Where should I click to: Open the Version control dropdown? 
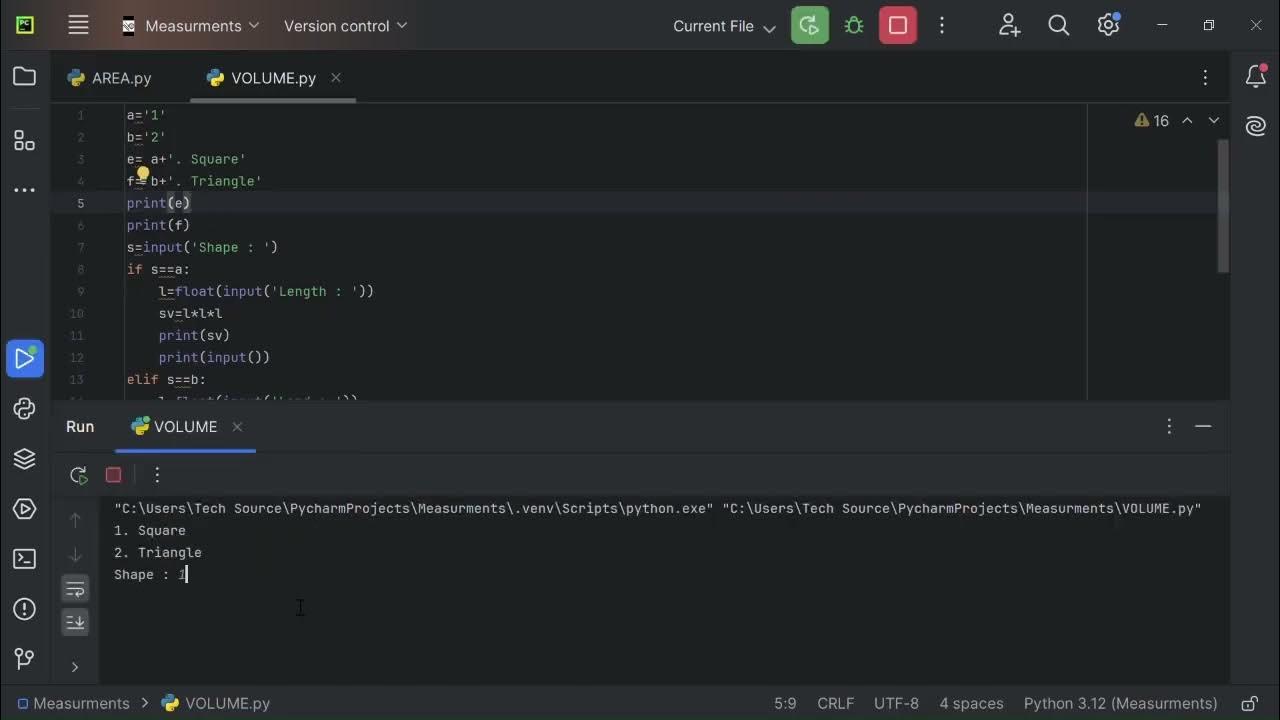pos(345,26)
